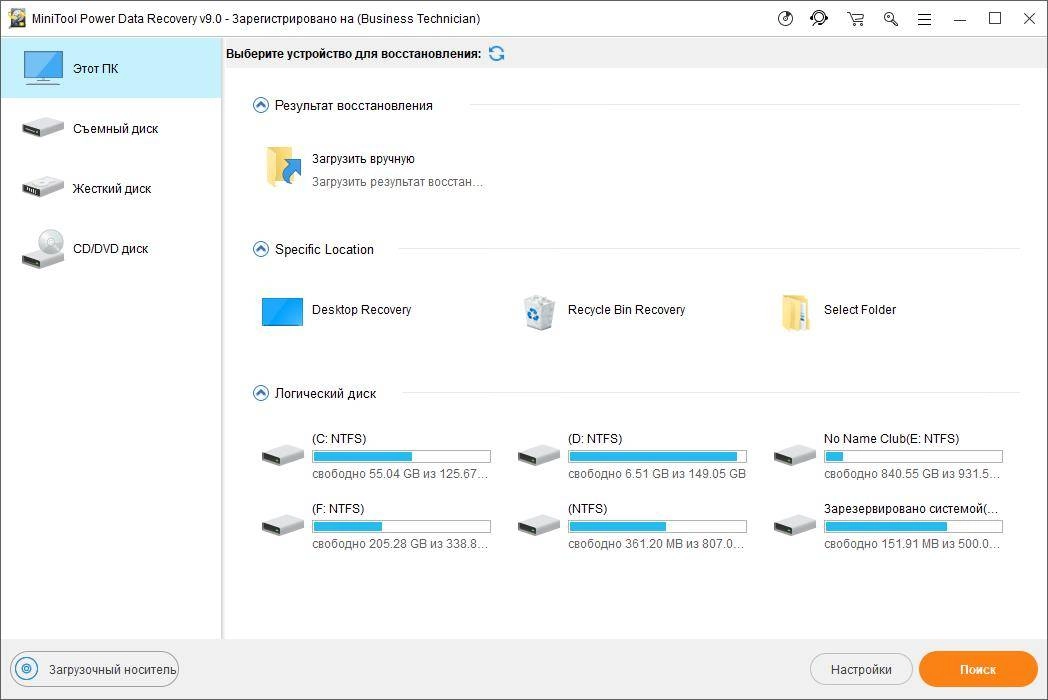Click the text свободно 6.51 GB из 149.05 GB
The height and width of the screenshot is (700, 1048).
click(x=657, y=474)
